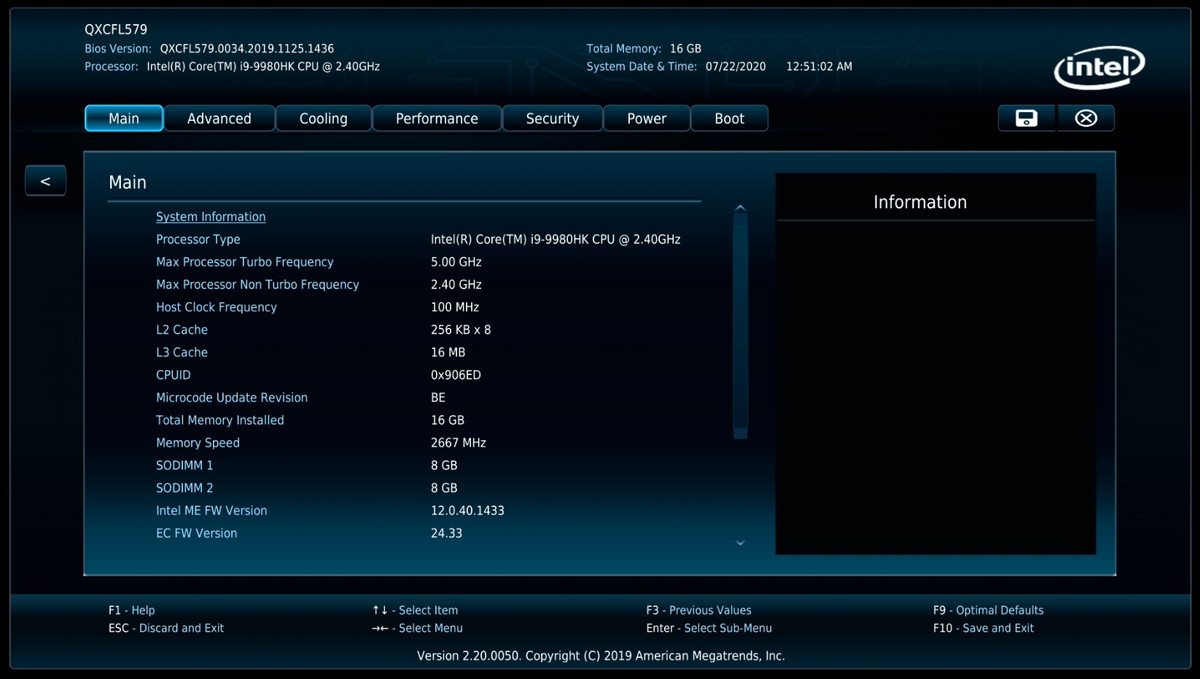Click the 100 MHz value

pos(455,307)
